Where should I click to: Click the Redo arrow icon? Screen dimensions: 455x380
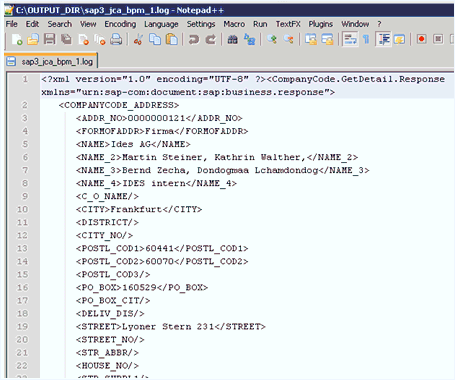[210, 40]
